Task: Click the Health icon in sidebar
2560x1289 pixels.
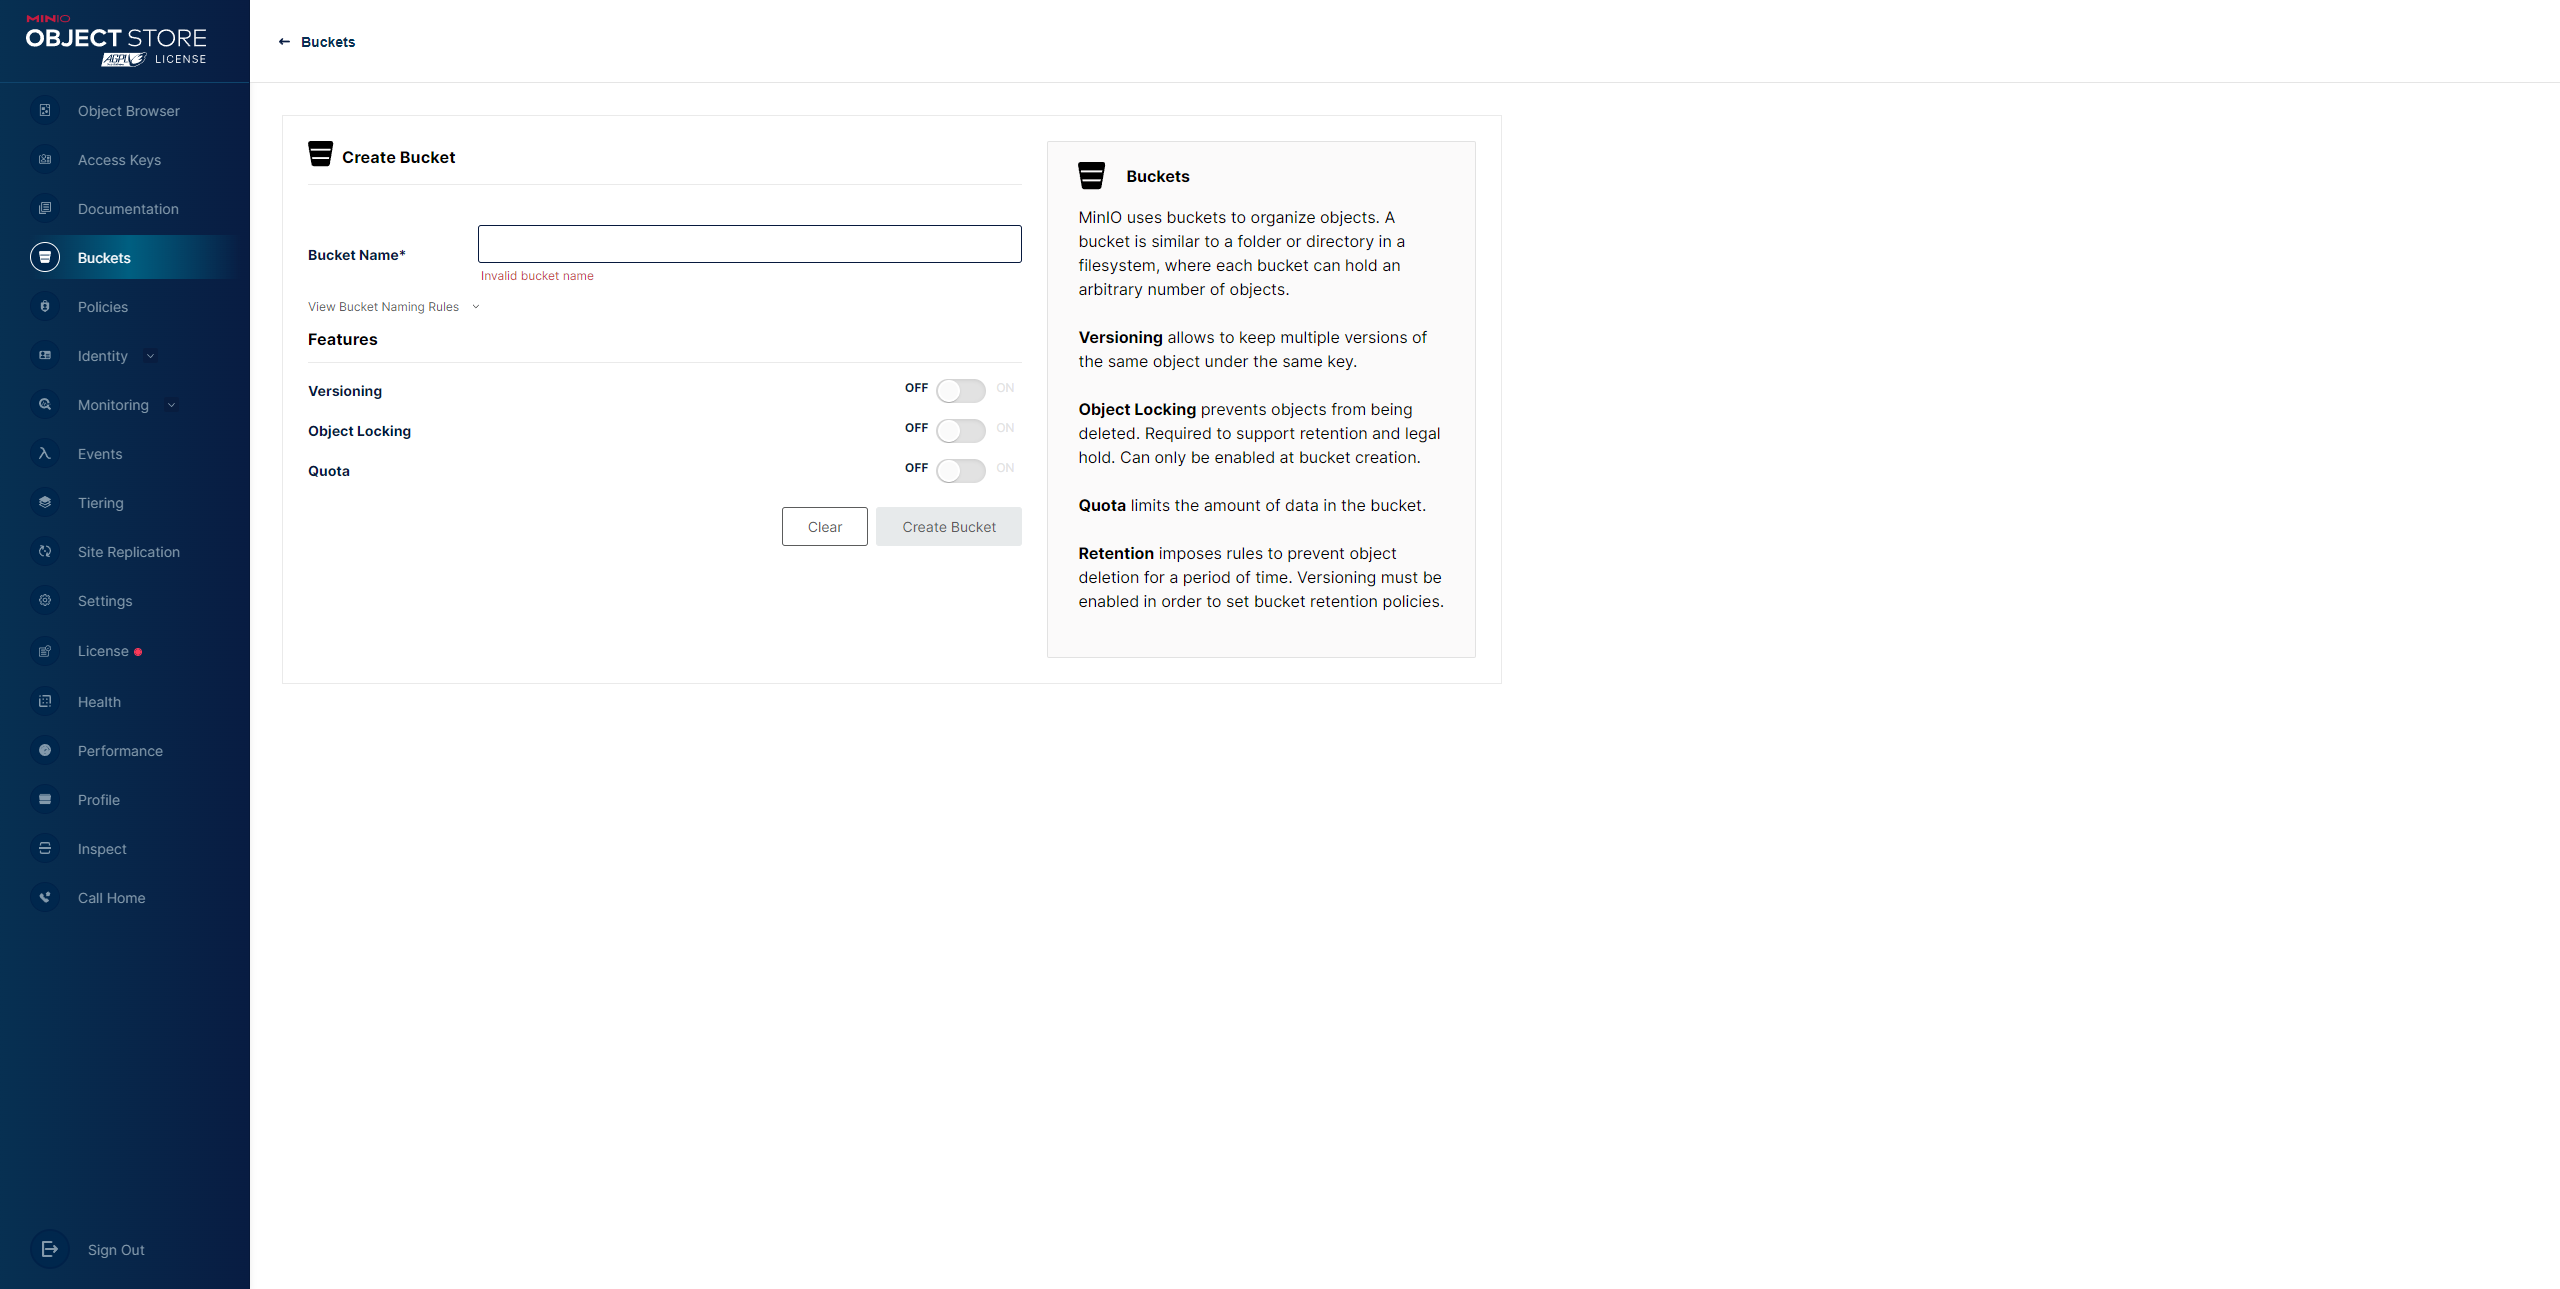Action: [x=44, y=700]
